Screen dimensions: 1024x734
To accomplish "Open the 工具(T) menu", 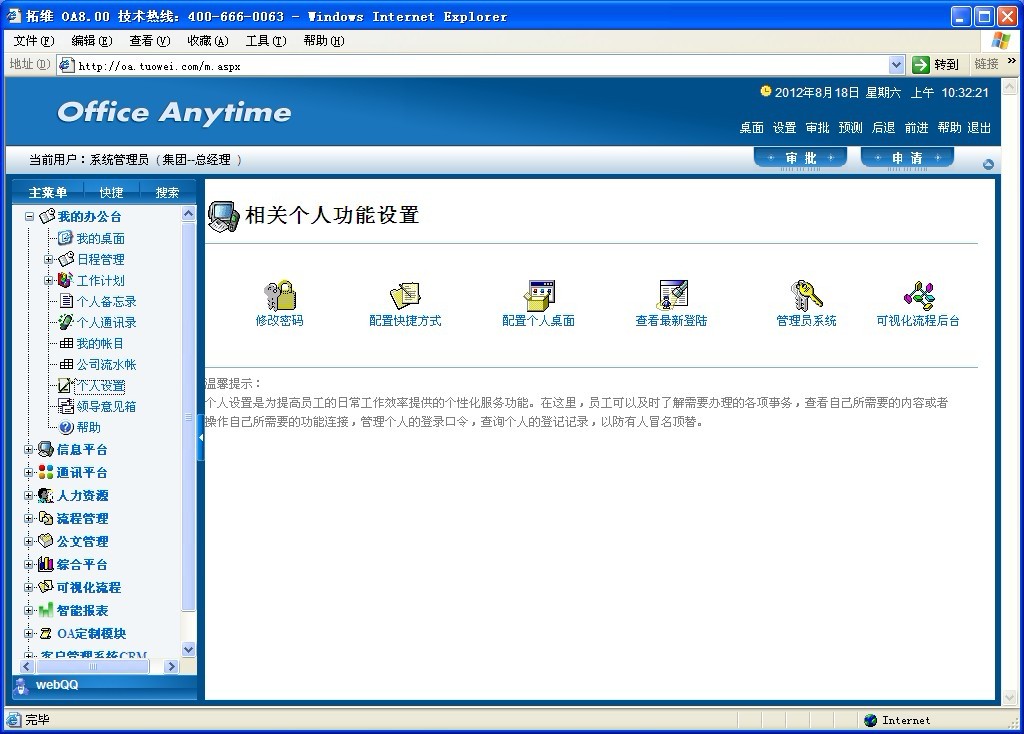I will point(265,41).
